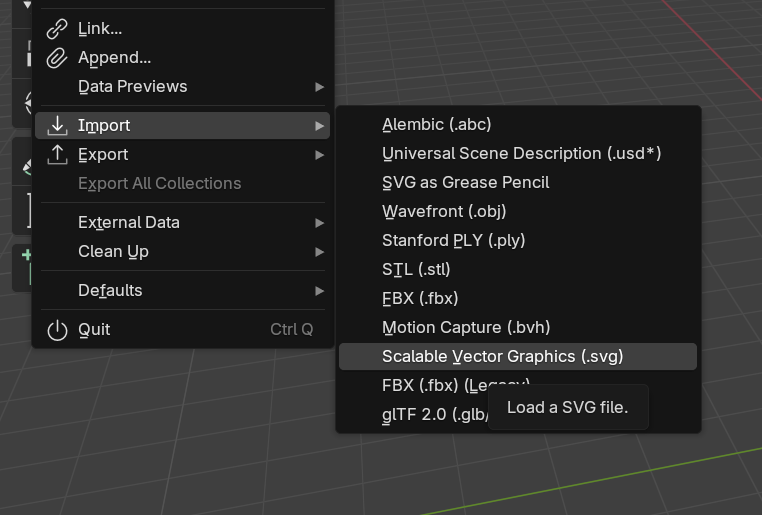This screenshot has height=515, width=762.
Task: Click Quit in the File menu
Action: coord(95,330)
